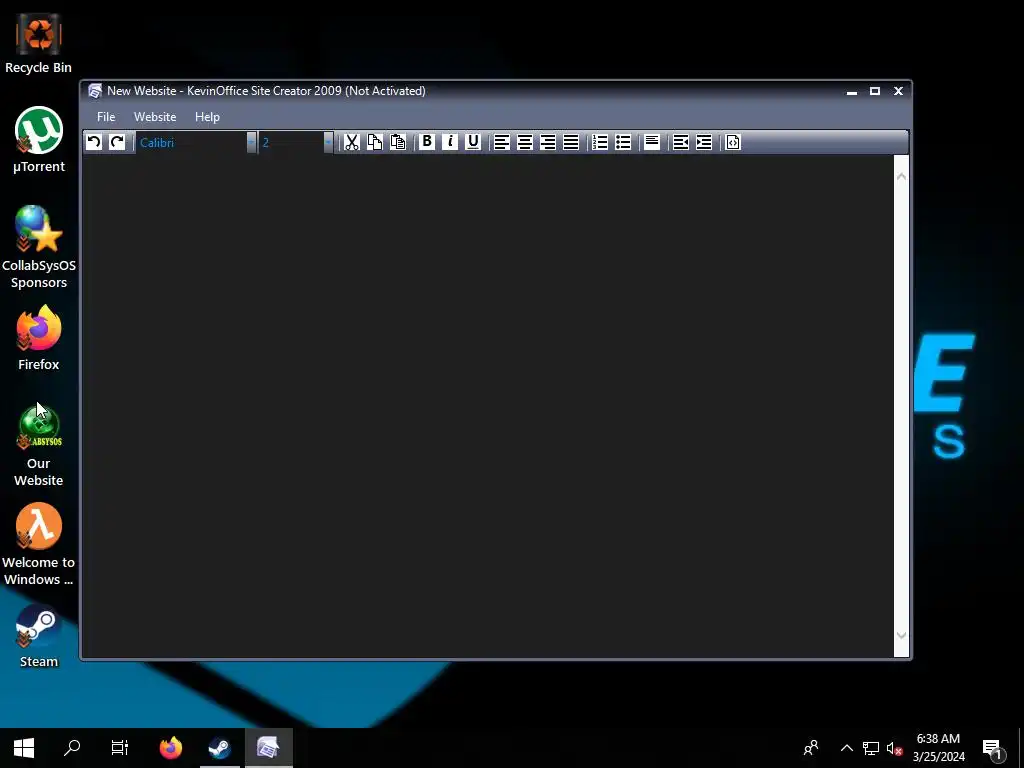This screenshot has width=1024, height=768.
Task: Click the Site Creator title bar app icon
Action: point(95,91)
